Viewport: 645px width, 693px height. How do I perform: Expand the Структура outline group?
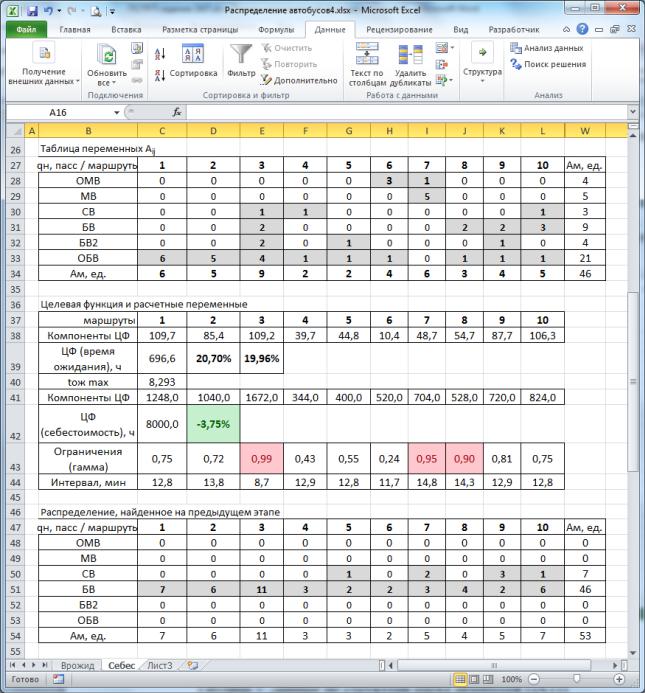click(x=482, y=63)
